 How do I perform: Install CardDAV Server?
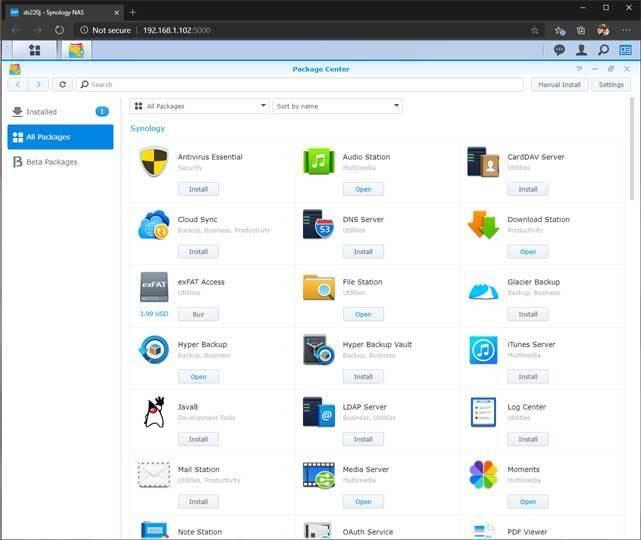(x=528, y=189)
